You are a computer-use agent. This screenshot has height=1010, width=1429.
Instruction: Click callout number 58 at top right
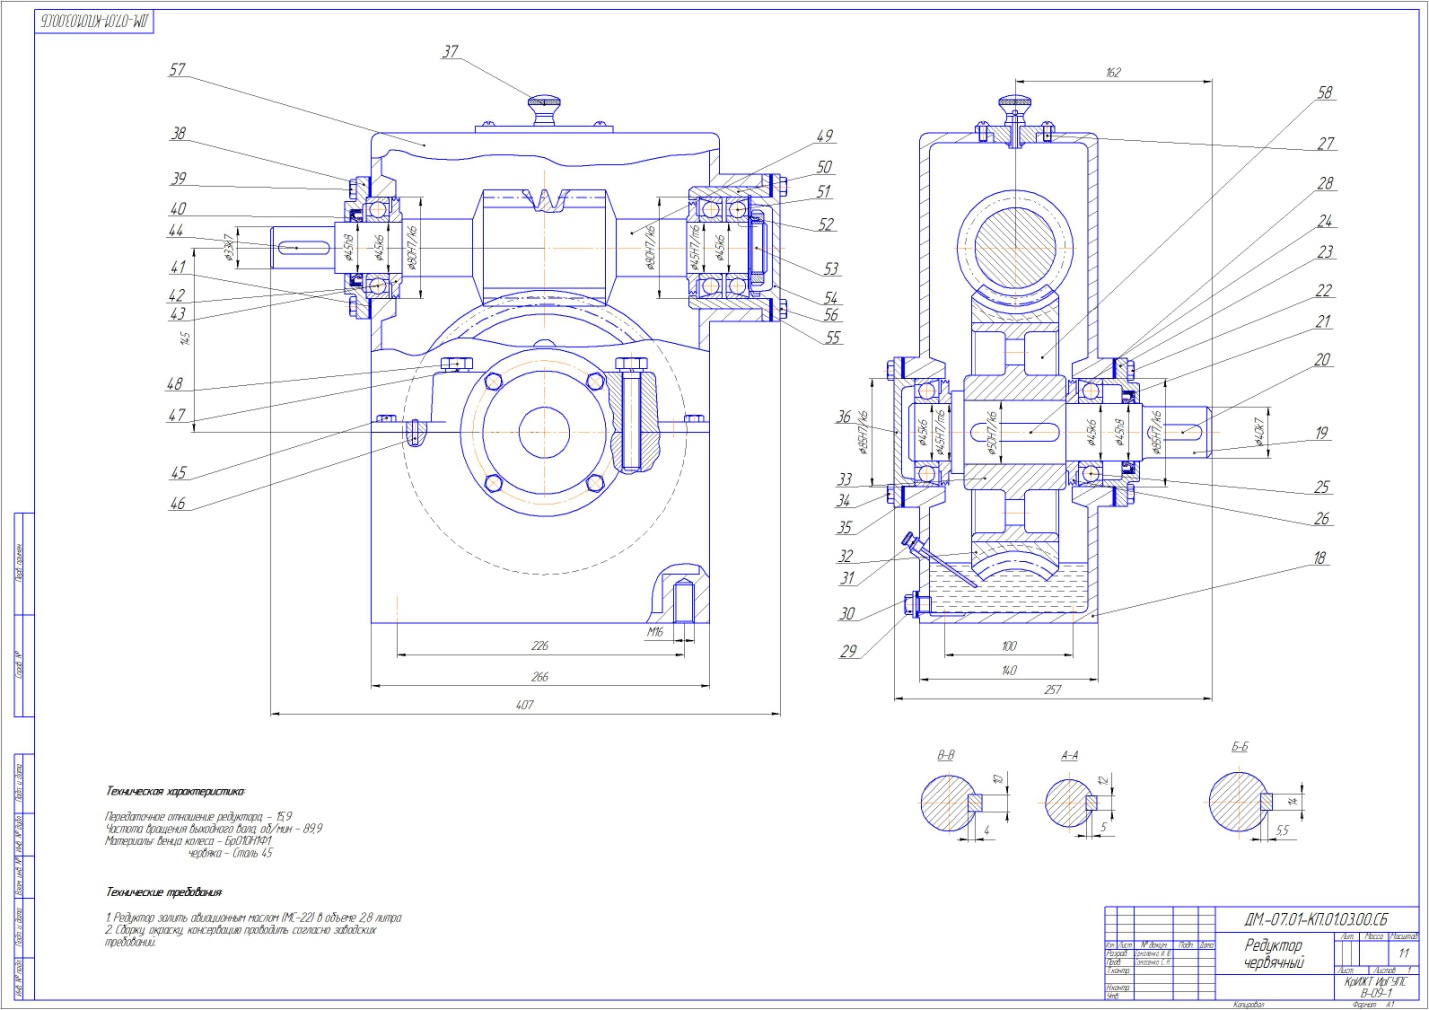(1325, 93)
